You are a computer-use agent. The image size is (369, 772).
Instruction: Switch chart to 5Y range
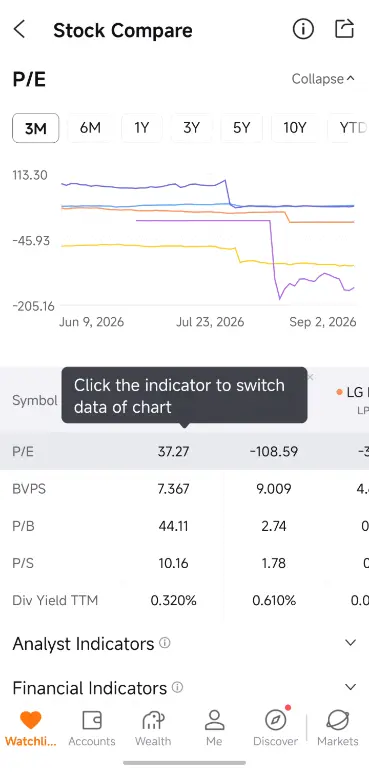pos(241,128)
